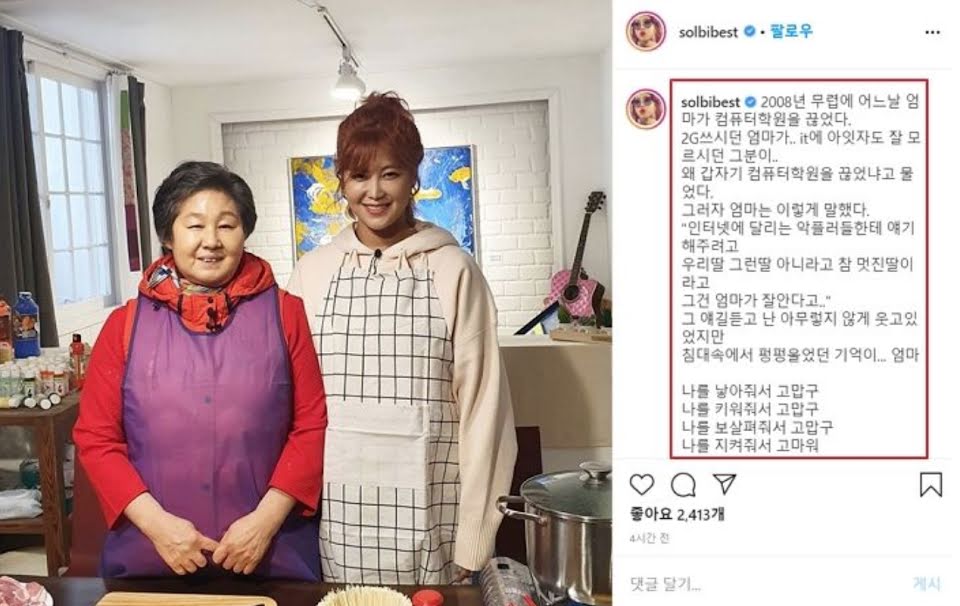
Task: Click the blue painting in the photo
Action: pyautogui.click(x=383, y=202)
